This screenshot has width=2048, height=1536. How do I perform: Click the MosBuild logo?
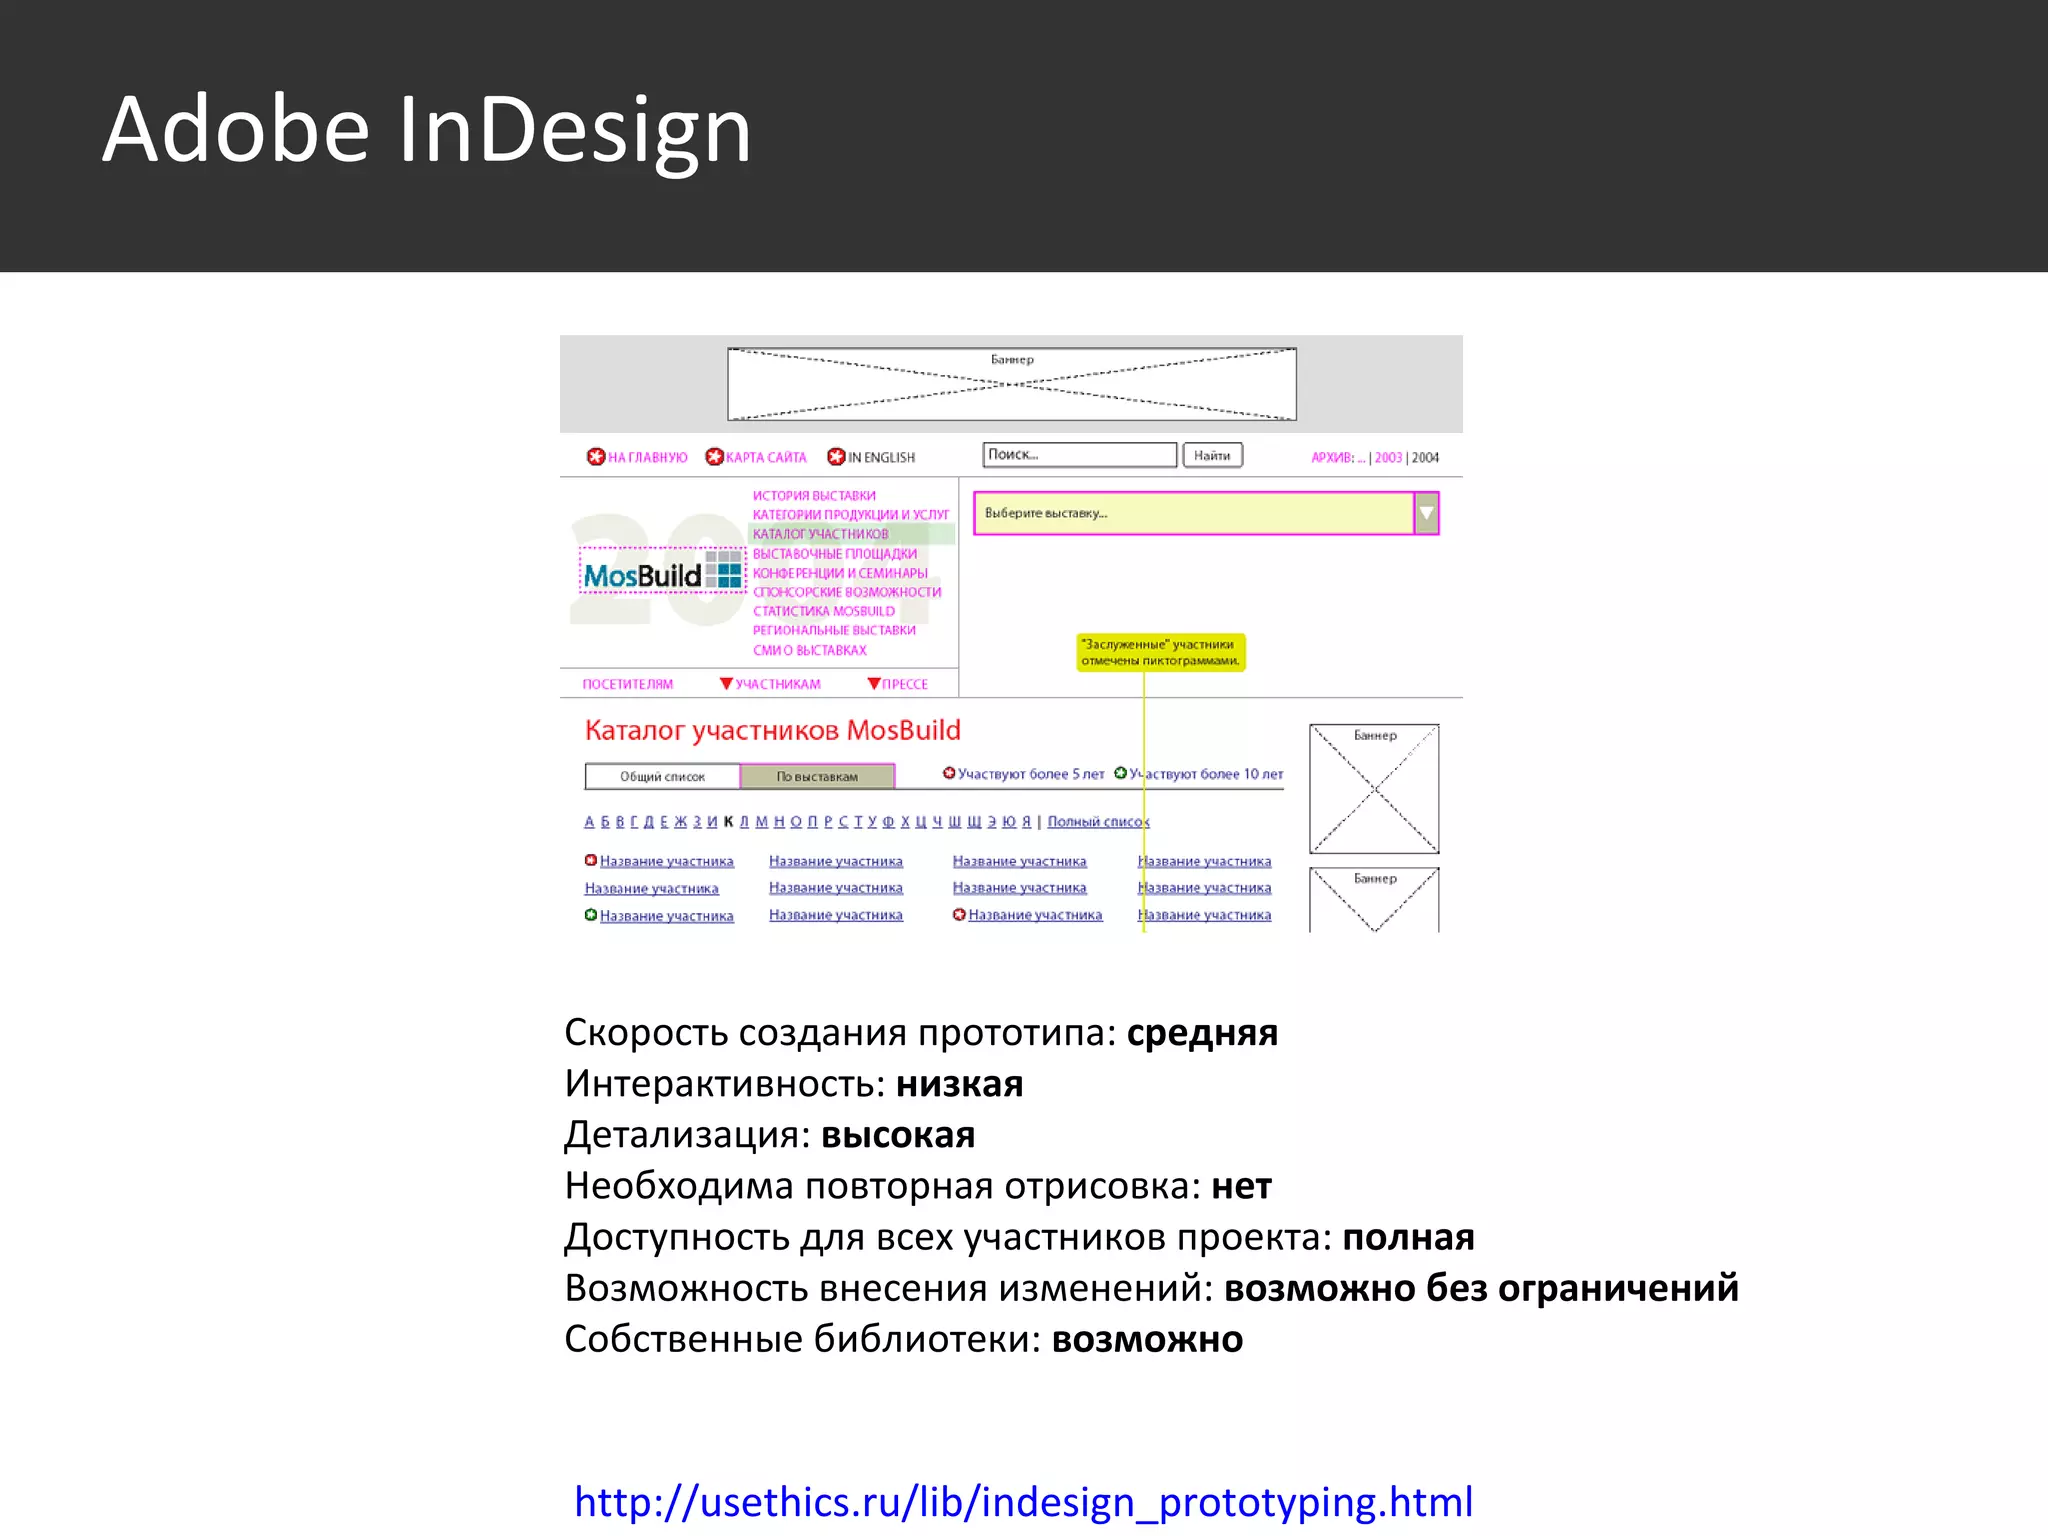click(662, 571)
